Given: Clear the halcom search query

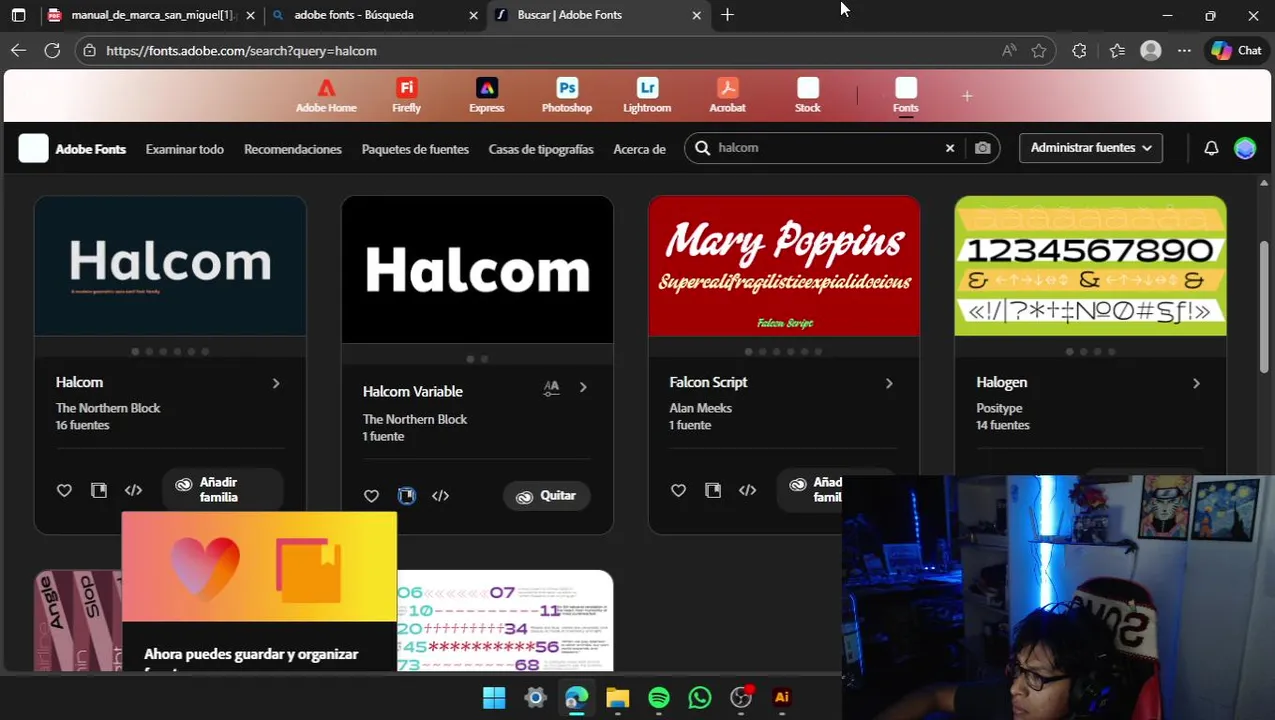Looking at the screenshot, I should (x=950, y=148).
